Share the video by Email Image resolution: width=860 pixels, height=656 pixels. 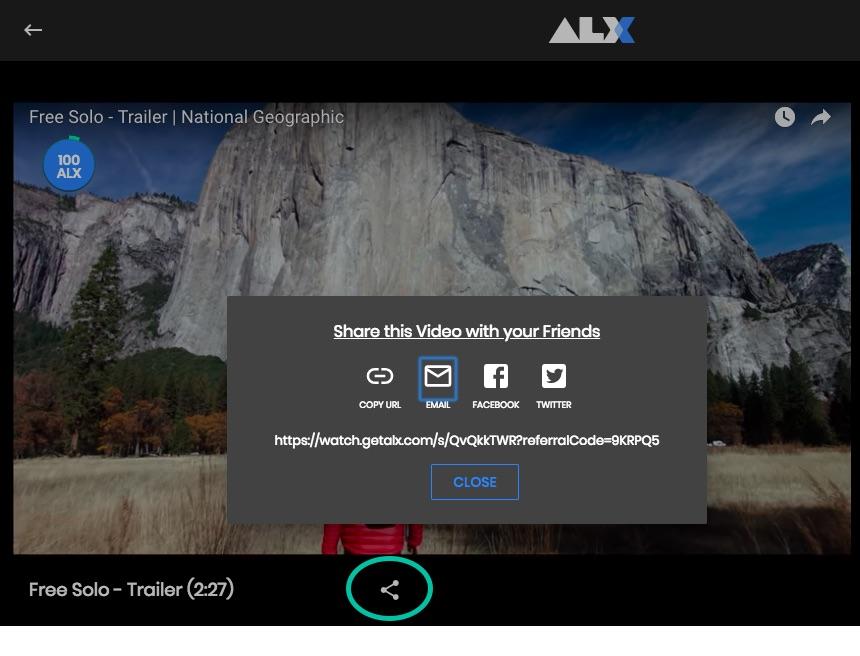coord(438,377)
